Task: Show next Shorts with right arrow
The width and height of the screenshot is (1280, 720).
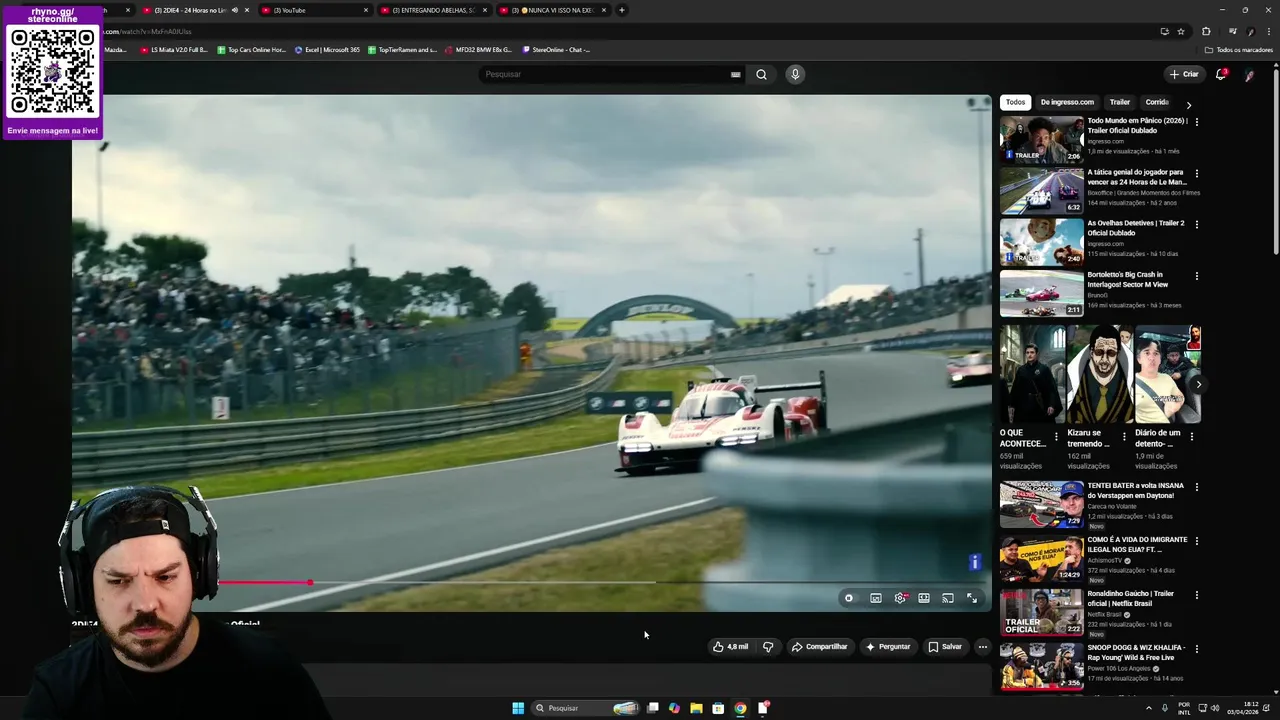Action: (x=1198, y=384)
